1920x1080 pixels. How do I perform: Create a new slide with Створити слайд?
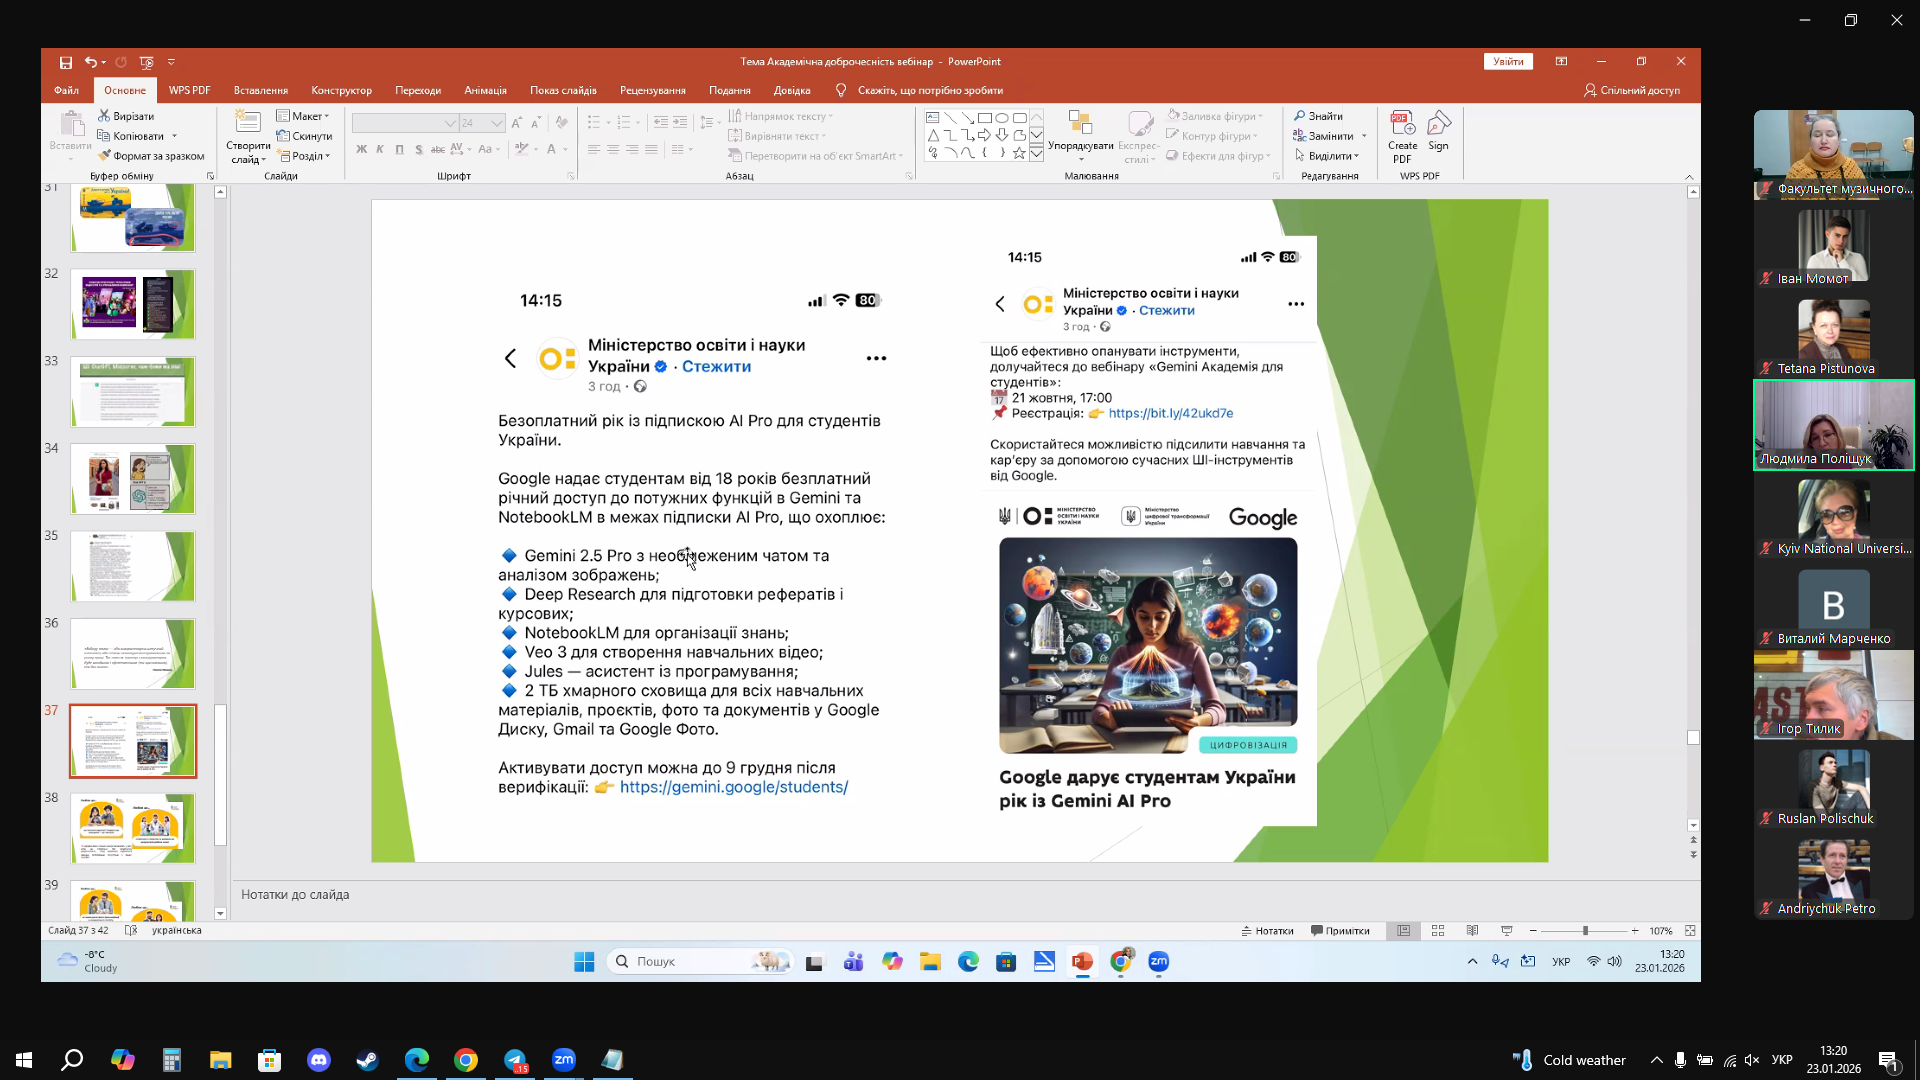(248, 137)
